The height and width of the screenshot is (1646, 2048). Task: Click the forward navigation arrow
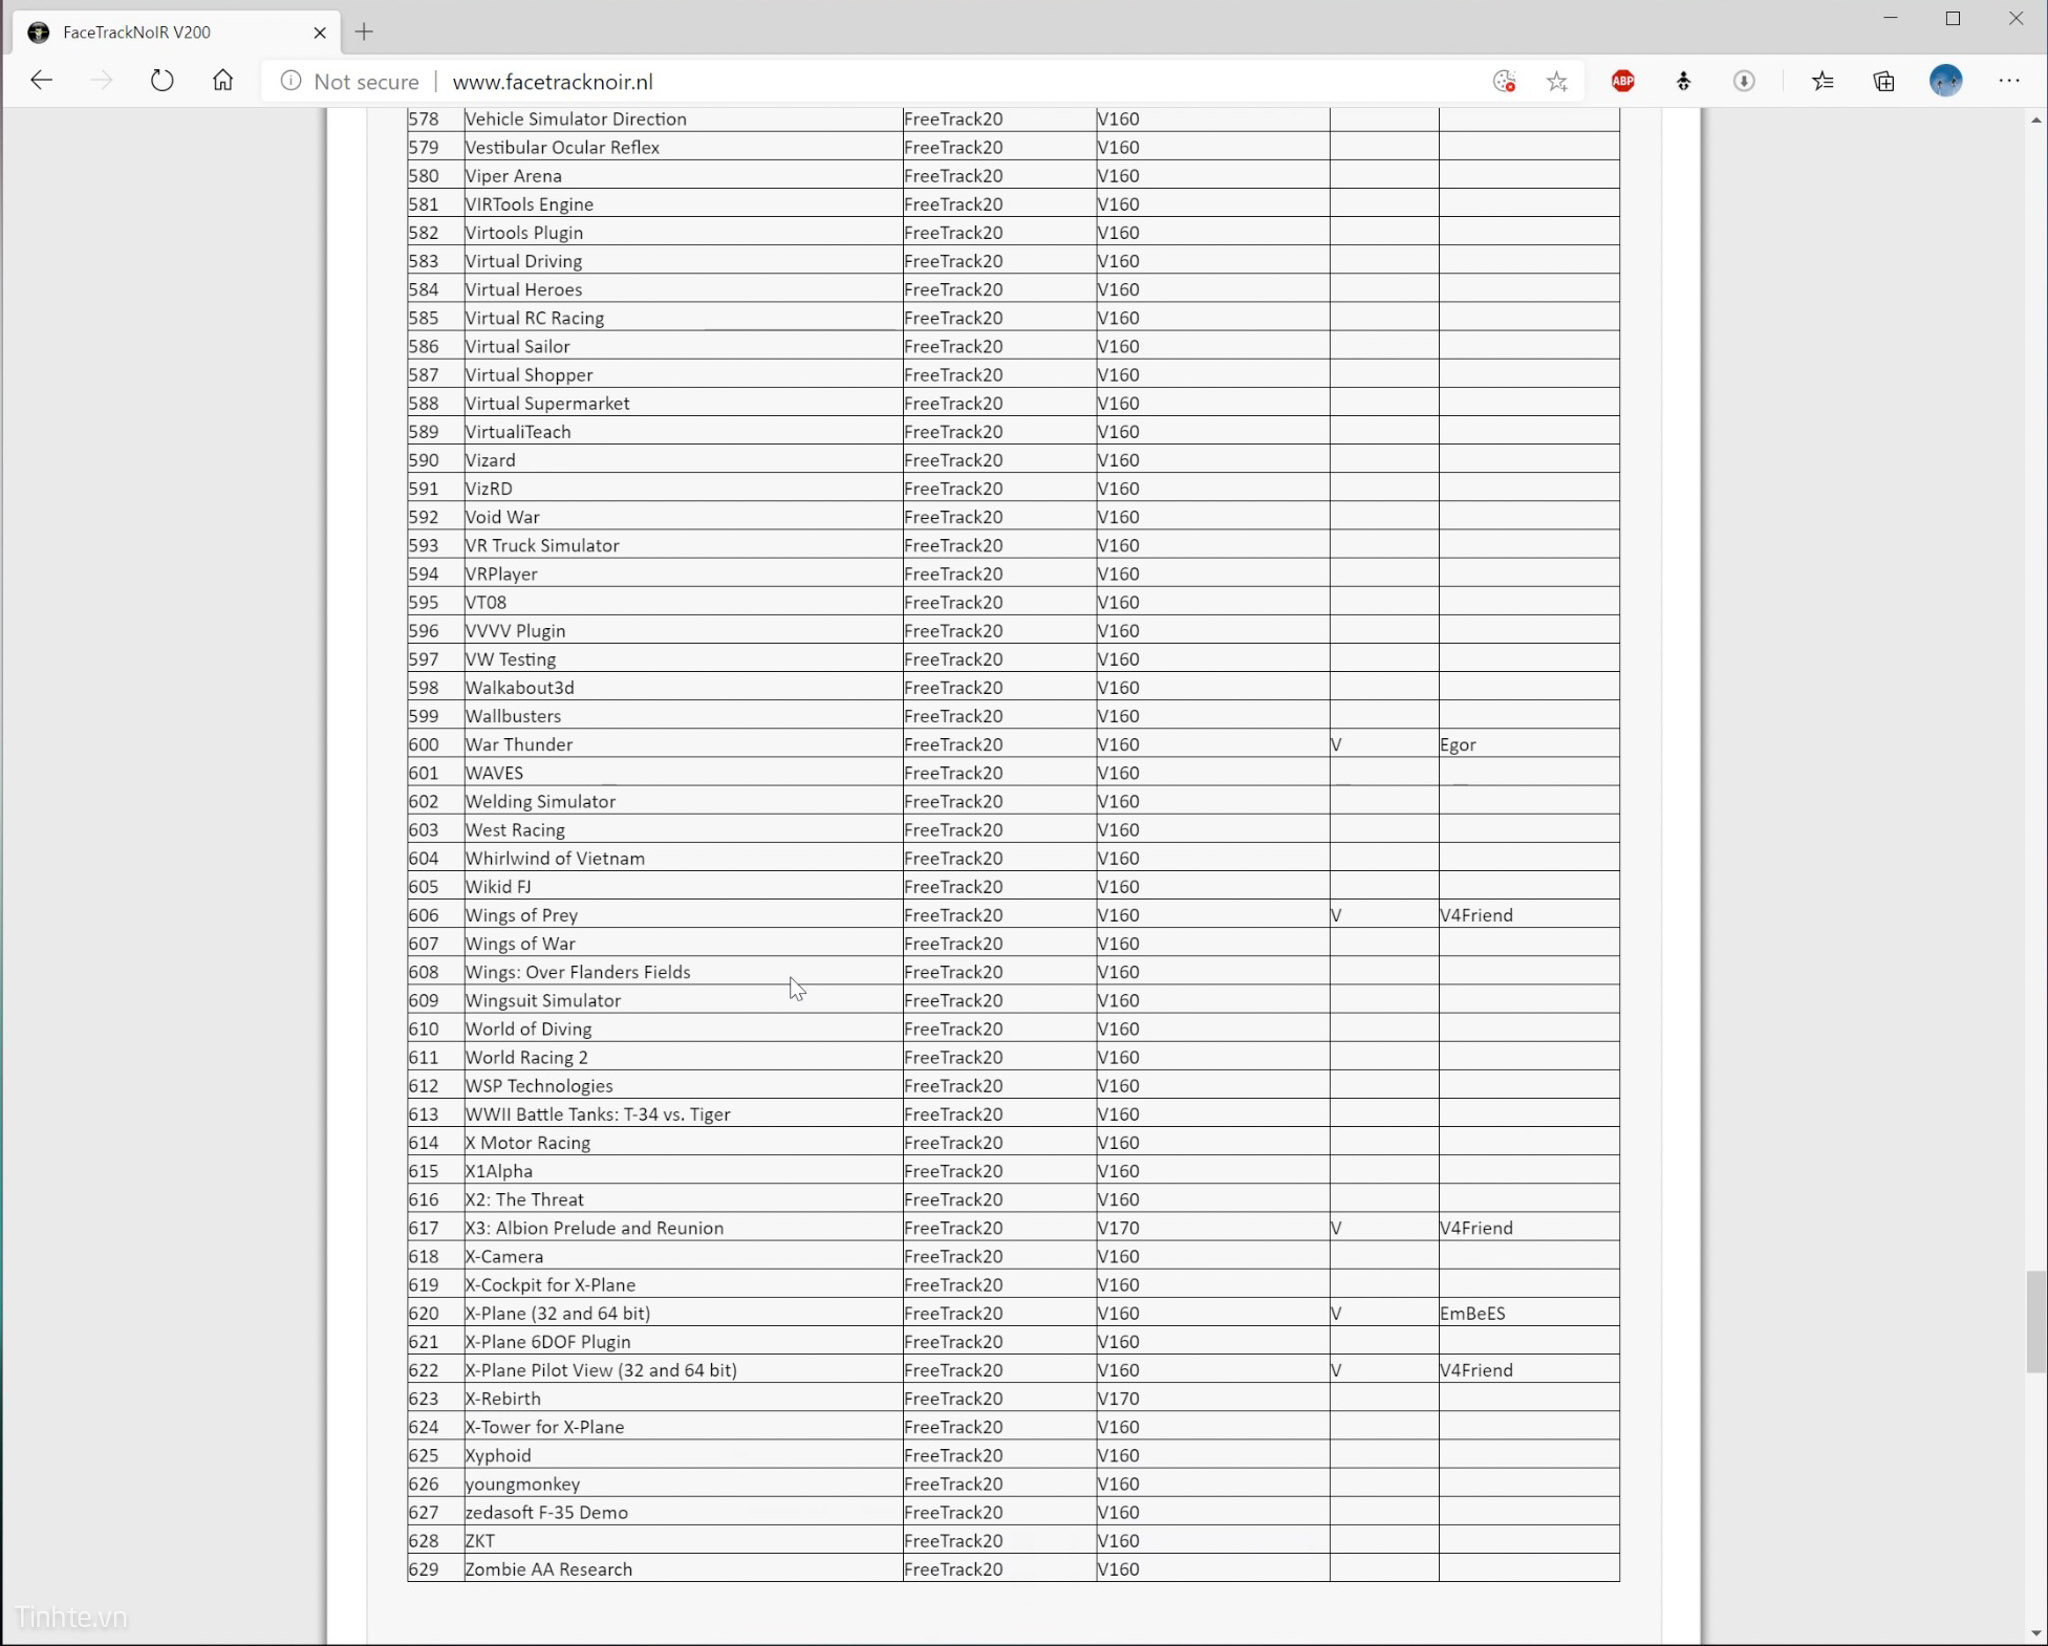click(x=101, y=81)
